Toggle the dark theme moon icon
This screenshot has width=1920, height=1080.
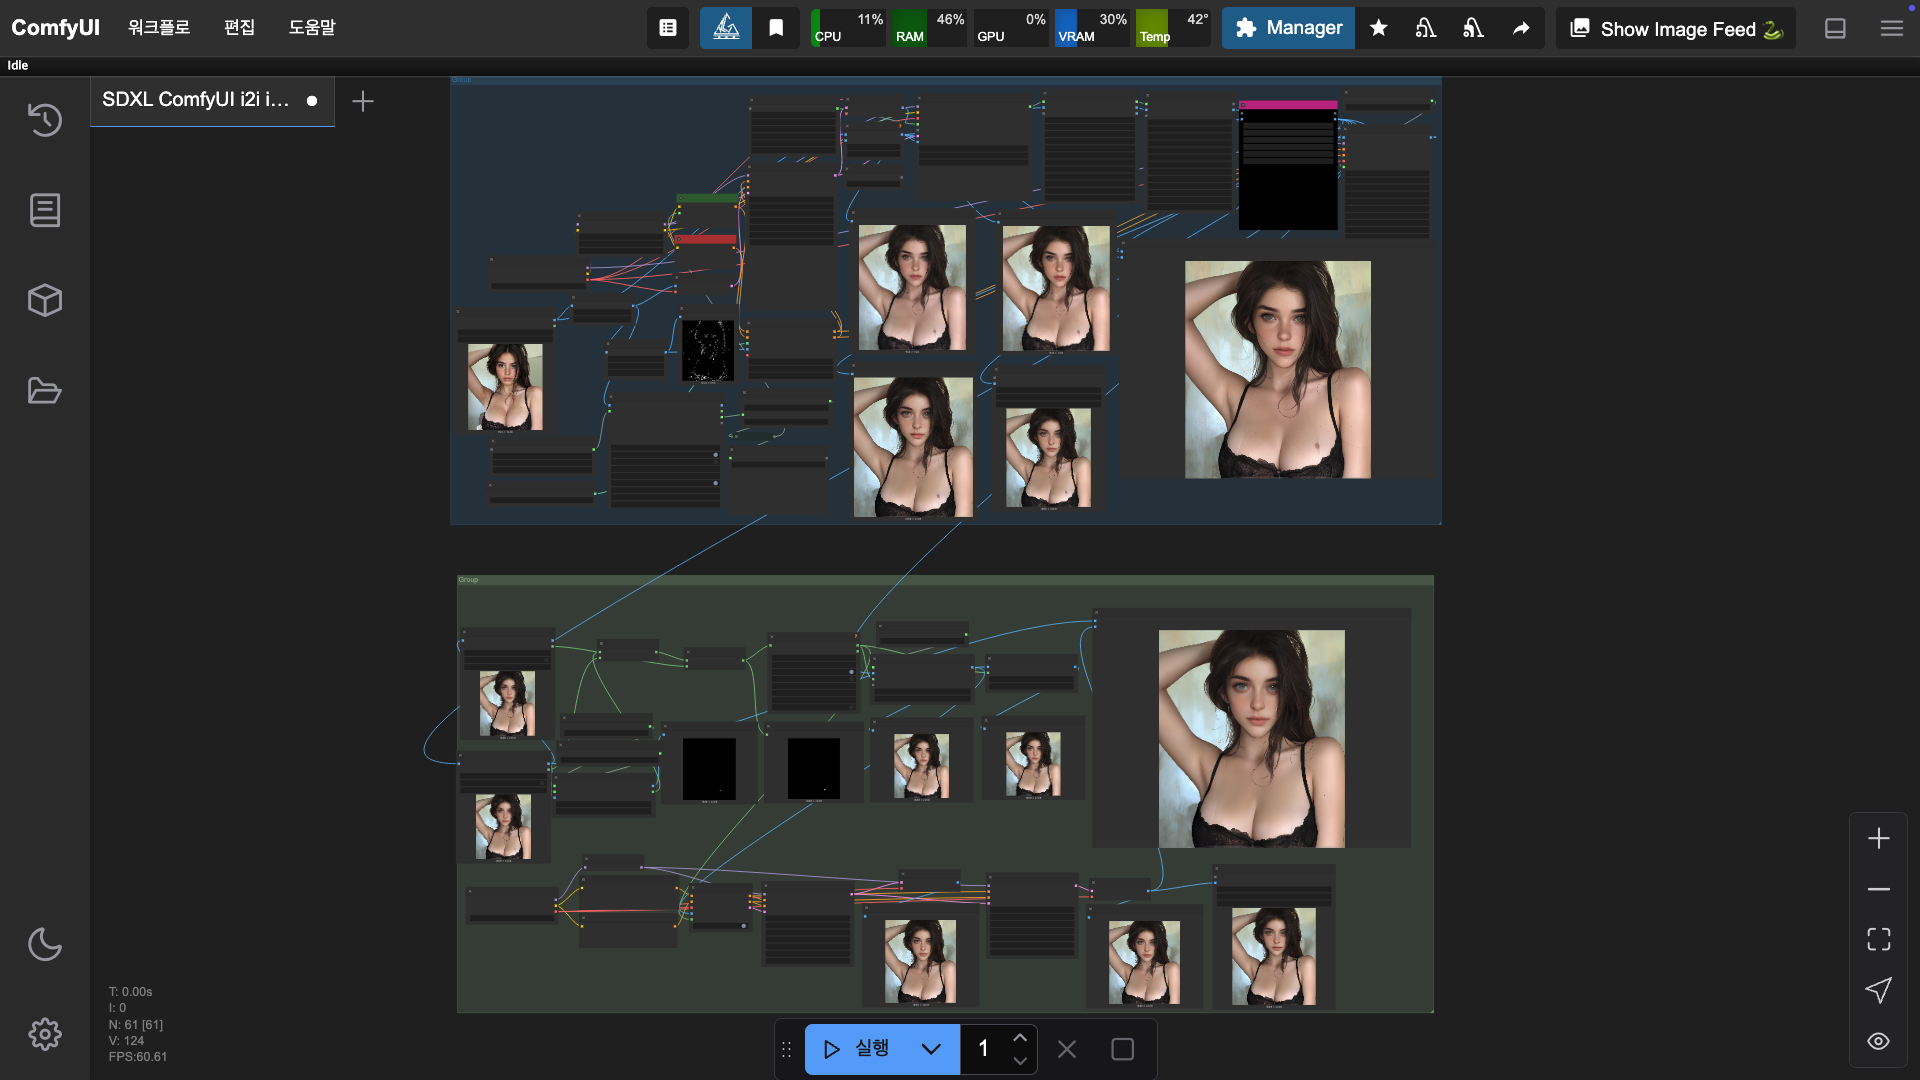(x=45, y=944)
